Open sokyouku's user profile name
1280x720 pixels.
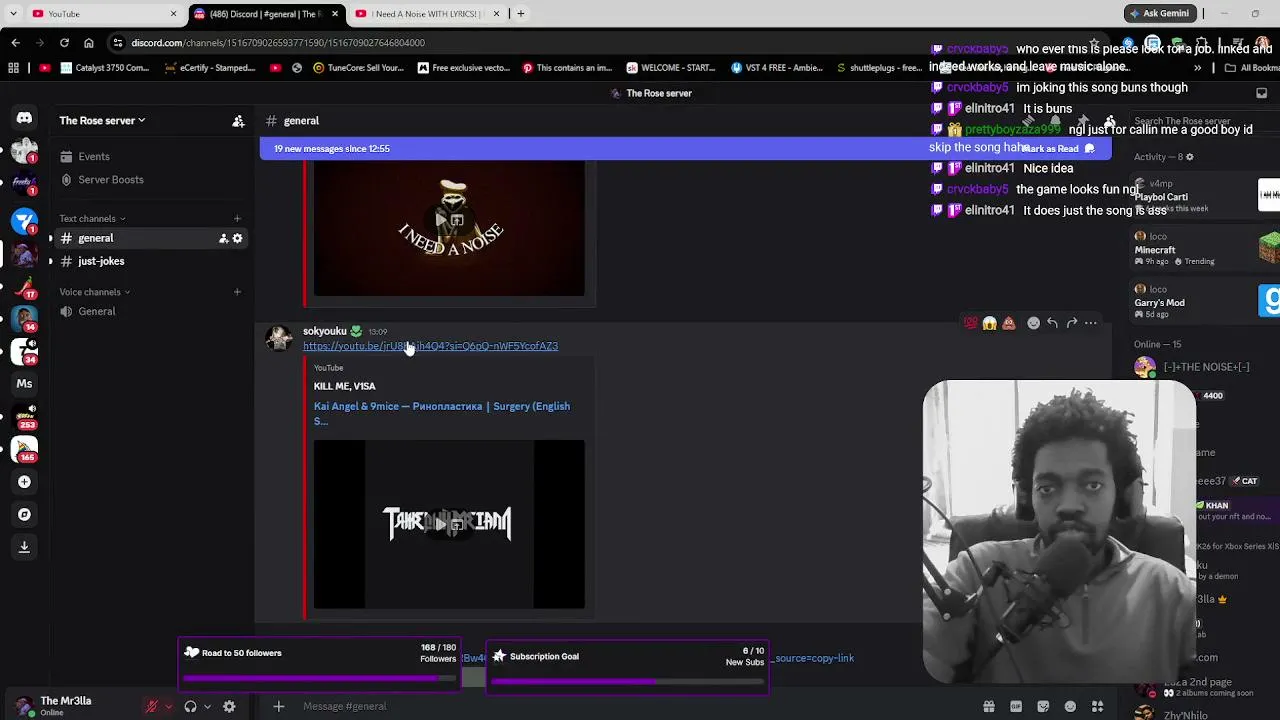[325, 331]
